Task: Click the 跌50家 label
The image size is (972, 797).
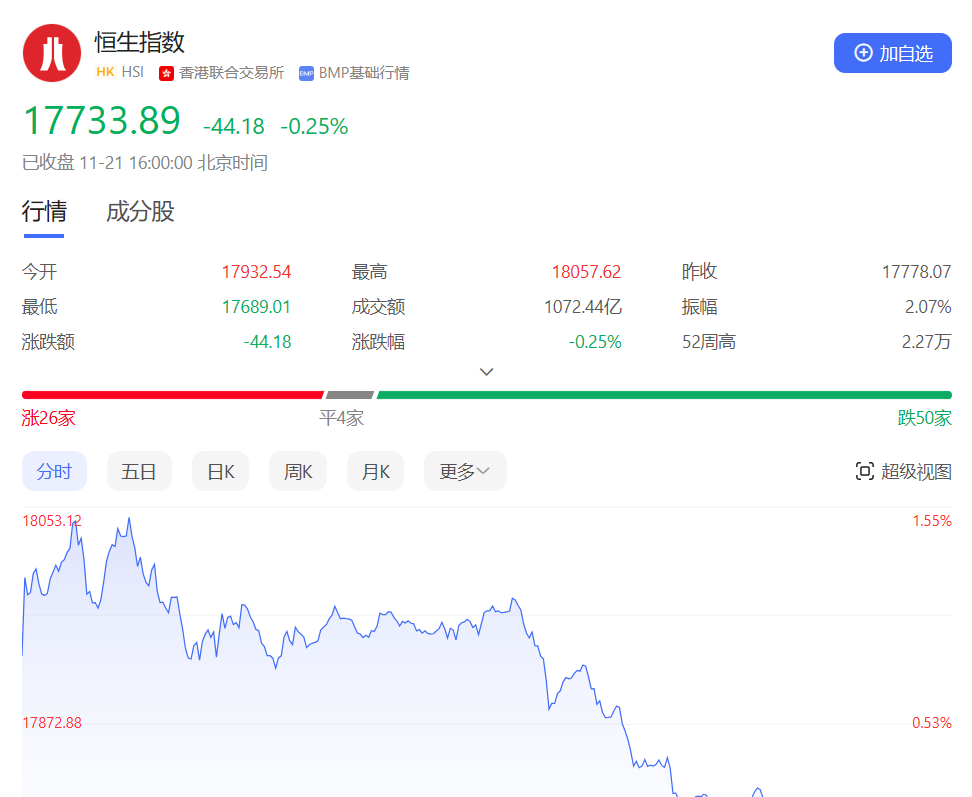Action: click(924, 418)
